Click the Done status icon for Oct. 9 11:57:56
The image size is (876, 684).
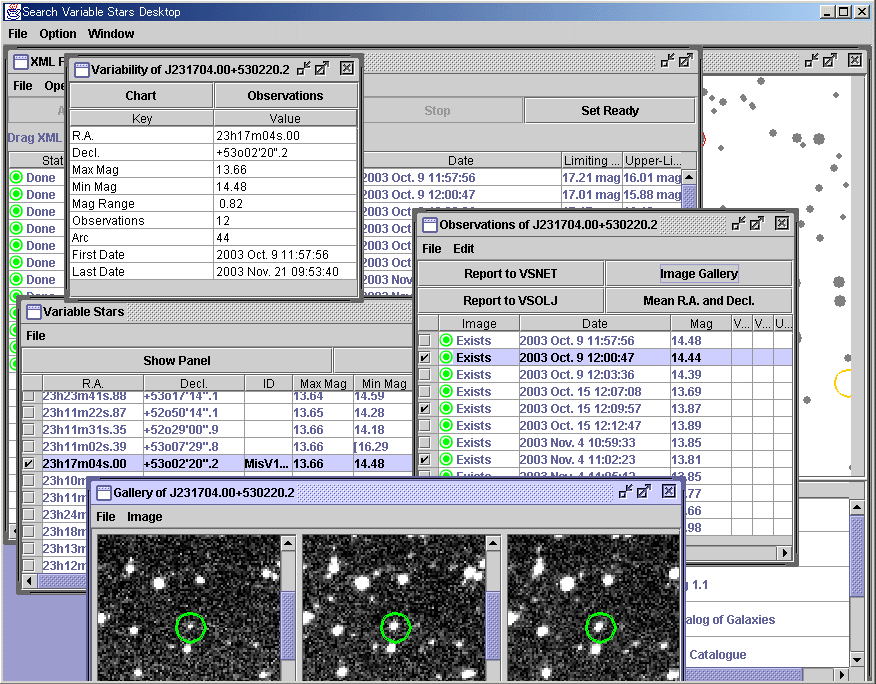(x=16, y=177)
